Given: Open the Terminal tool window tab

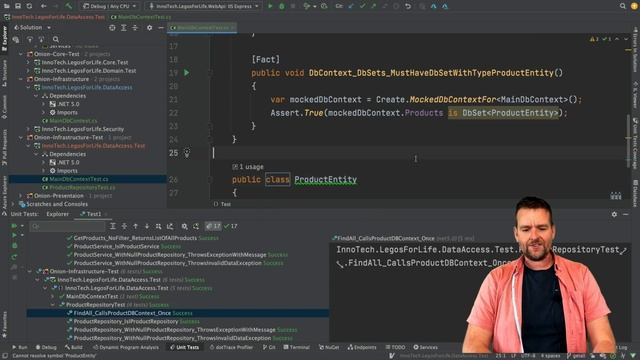Looking at the screenshot, I should coord(296,347).
